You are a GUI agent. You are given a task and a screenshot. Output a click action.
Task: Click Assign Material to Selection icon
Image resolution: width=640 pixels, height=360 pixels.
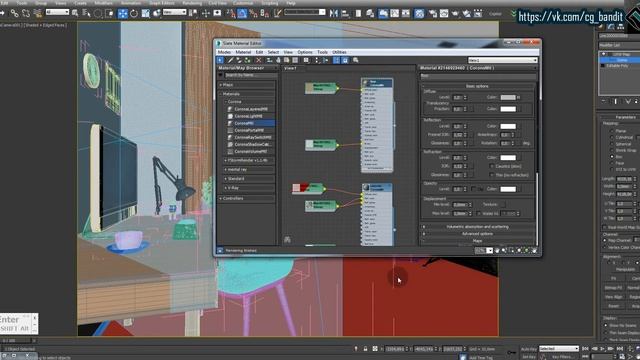point(247,60)
